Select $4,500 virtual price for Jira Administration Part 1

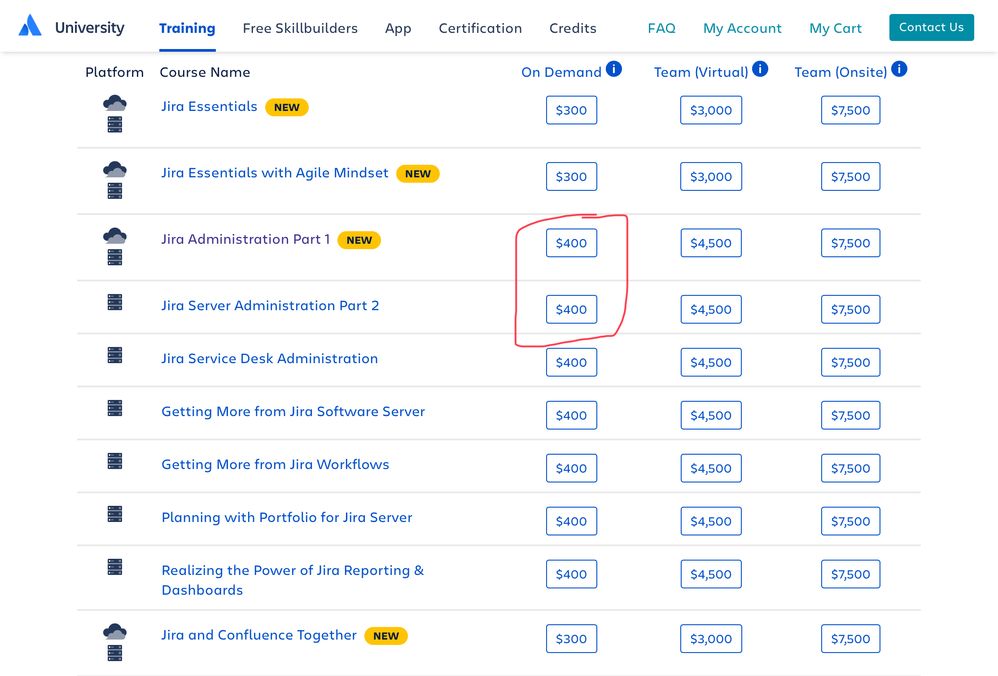tap(711, 243)
